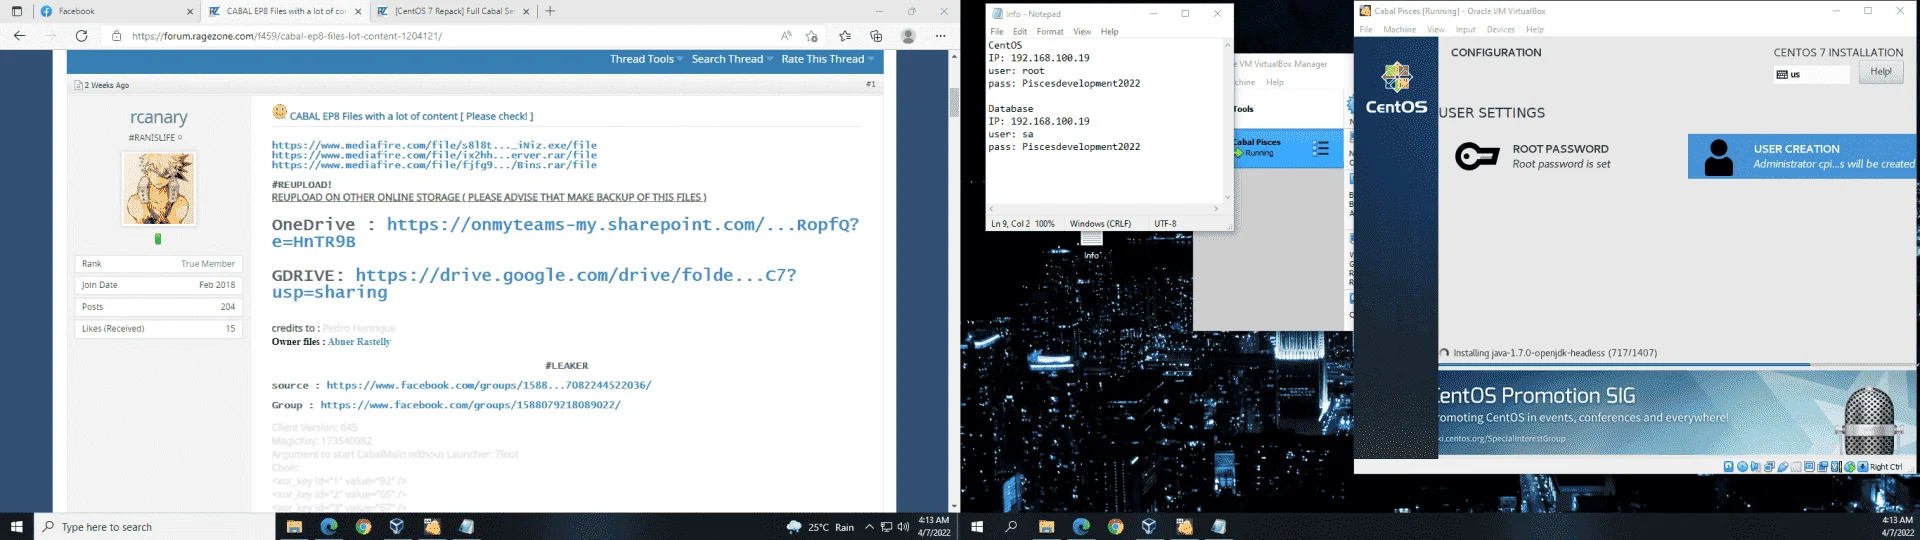Open Format menu in Notepad
This screenshot has width=1920, height=540.
tap(1050, 32)
